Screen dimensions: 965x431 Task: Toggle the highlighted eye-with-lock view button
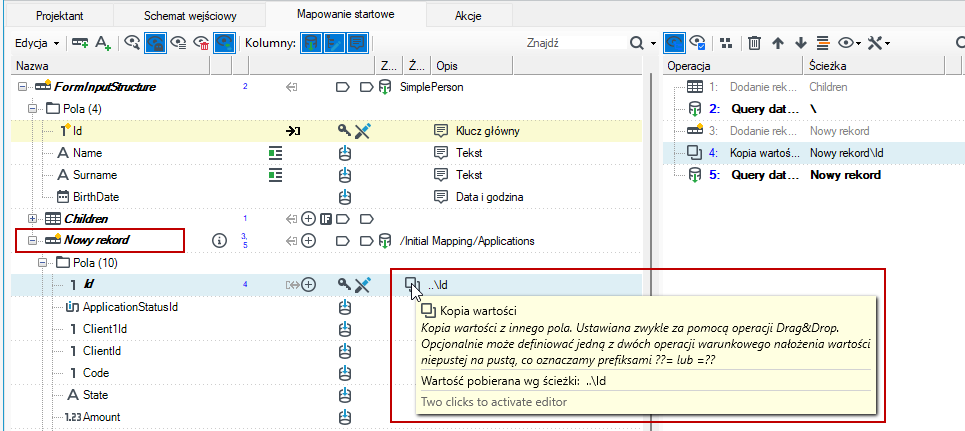[154, 43]
